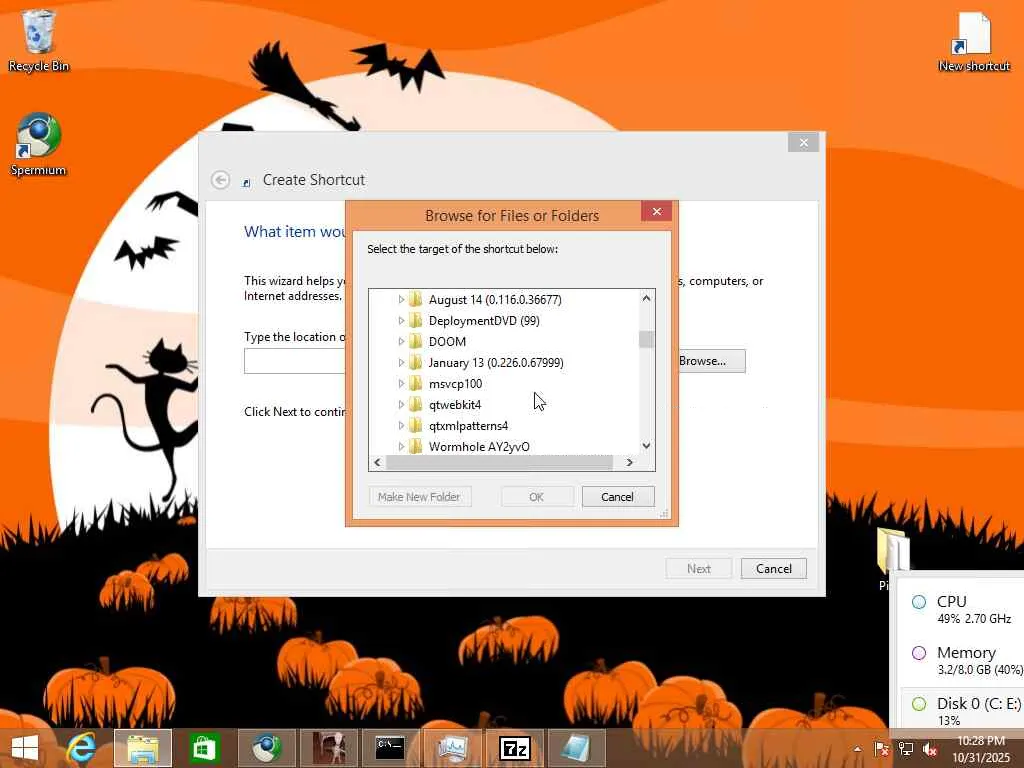
Task: Click the Browse... button in wizard
Action: coord(709,360)
